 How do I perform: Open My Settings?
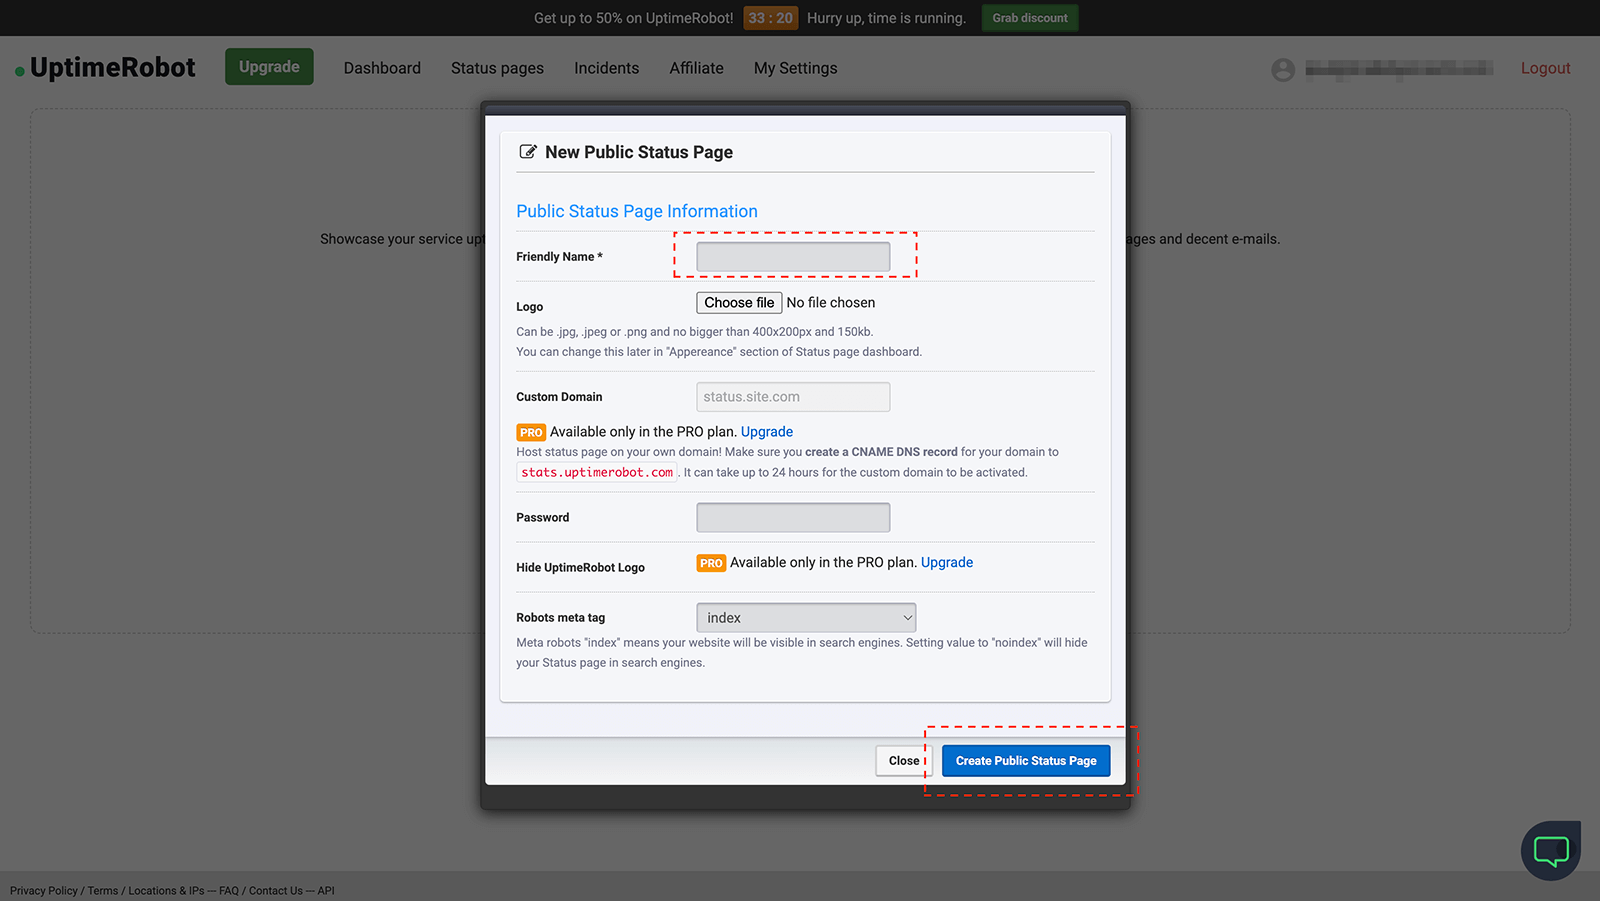795,68
